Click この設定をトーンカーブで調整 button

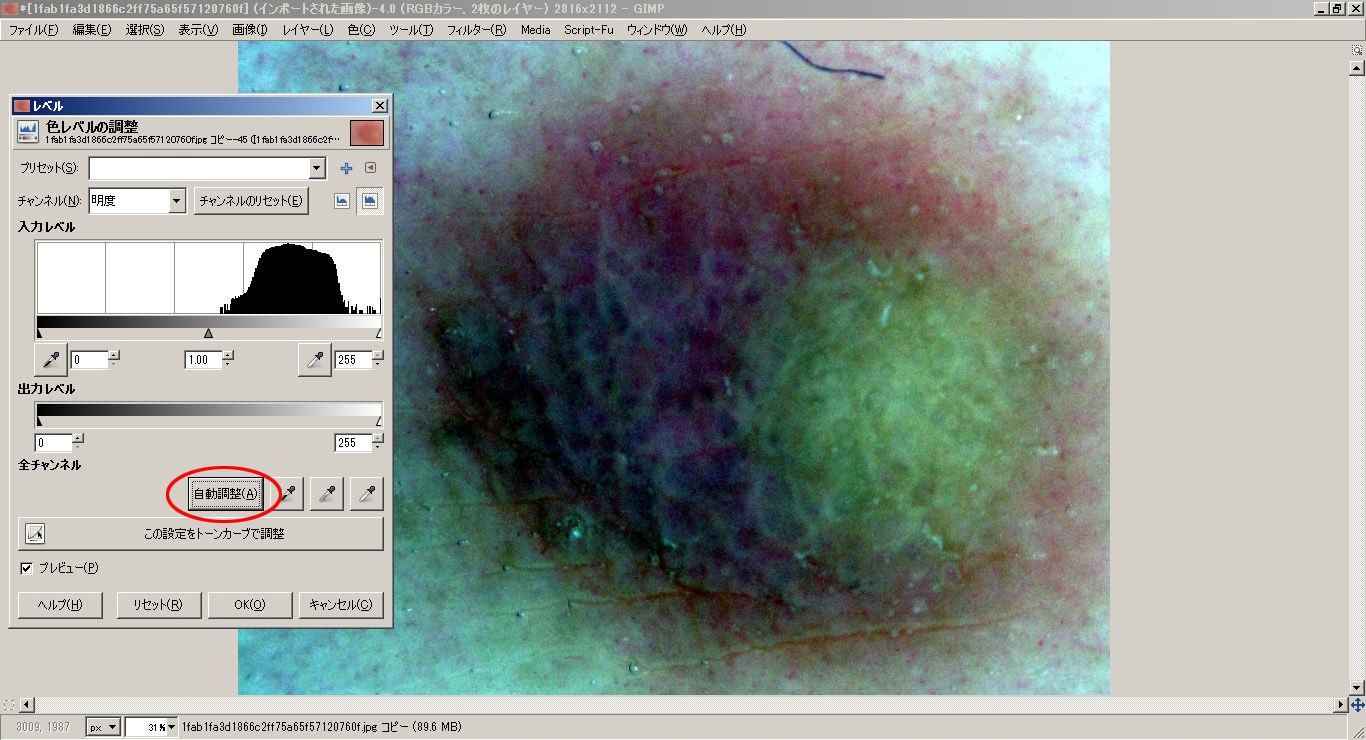pos(201,534)
